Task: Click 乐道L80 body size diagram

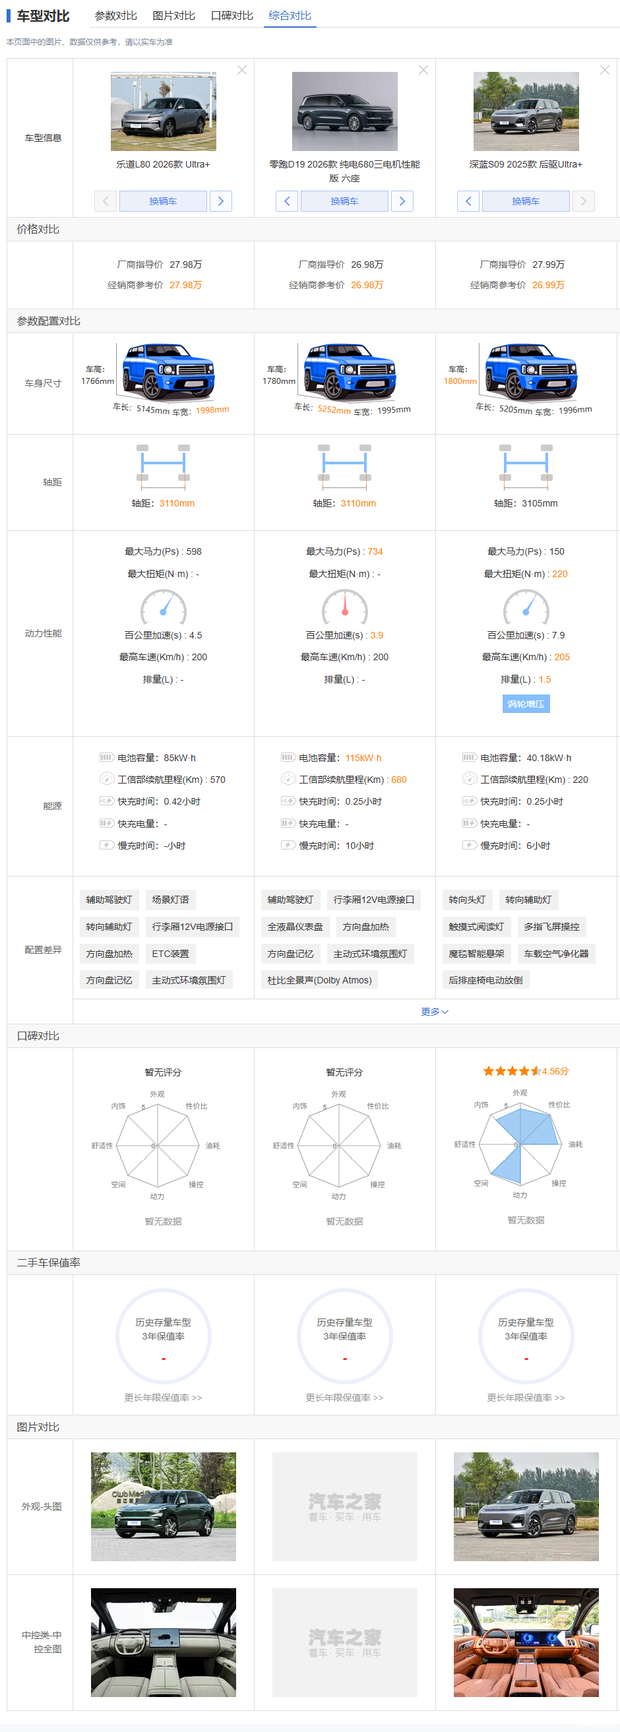Action: tap(168, 372)
